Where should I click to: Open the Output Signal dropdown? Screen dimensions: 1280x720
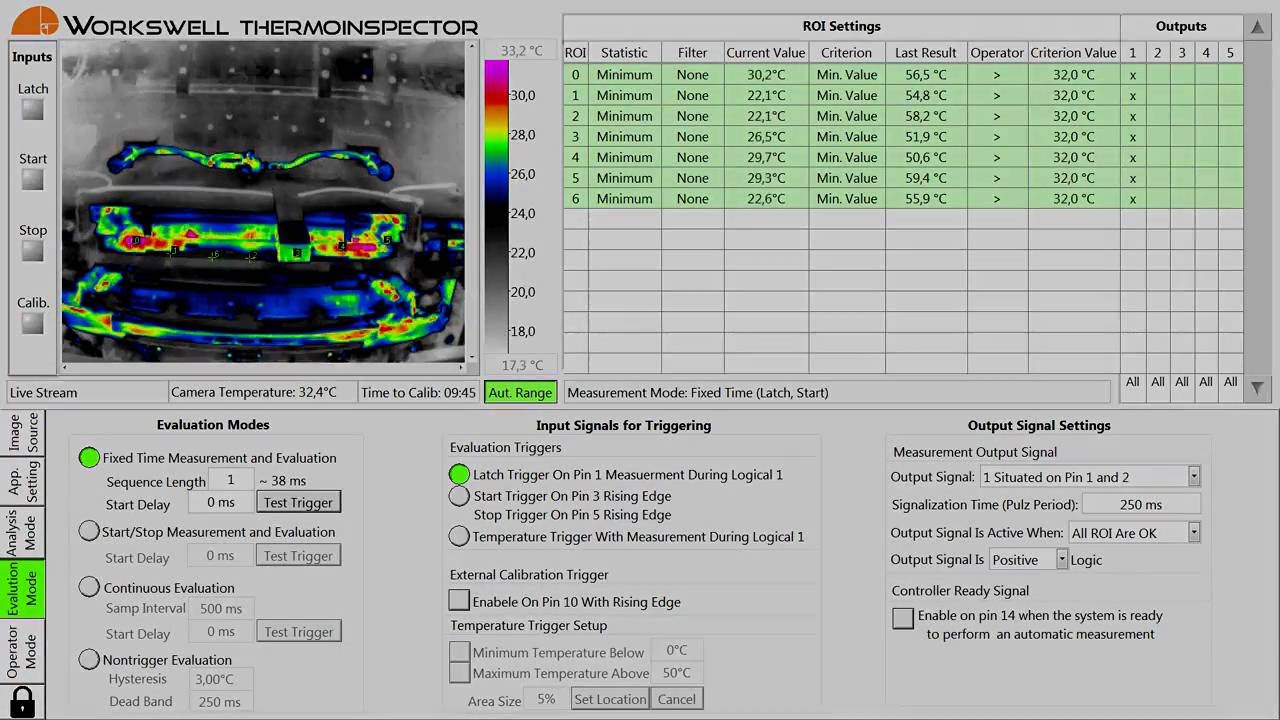click(1194, 477)
